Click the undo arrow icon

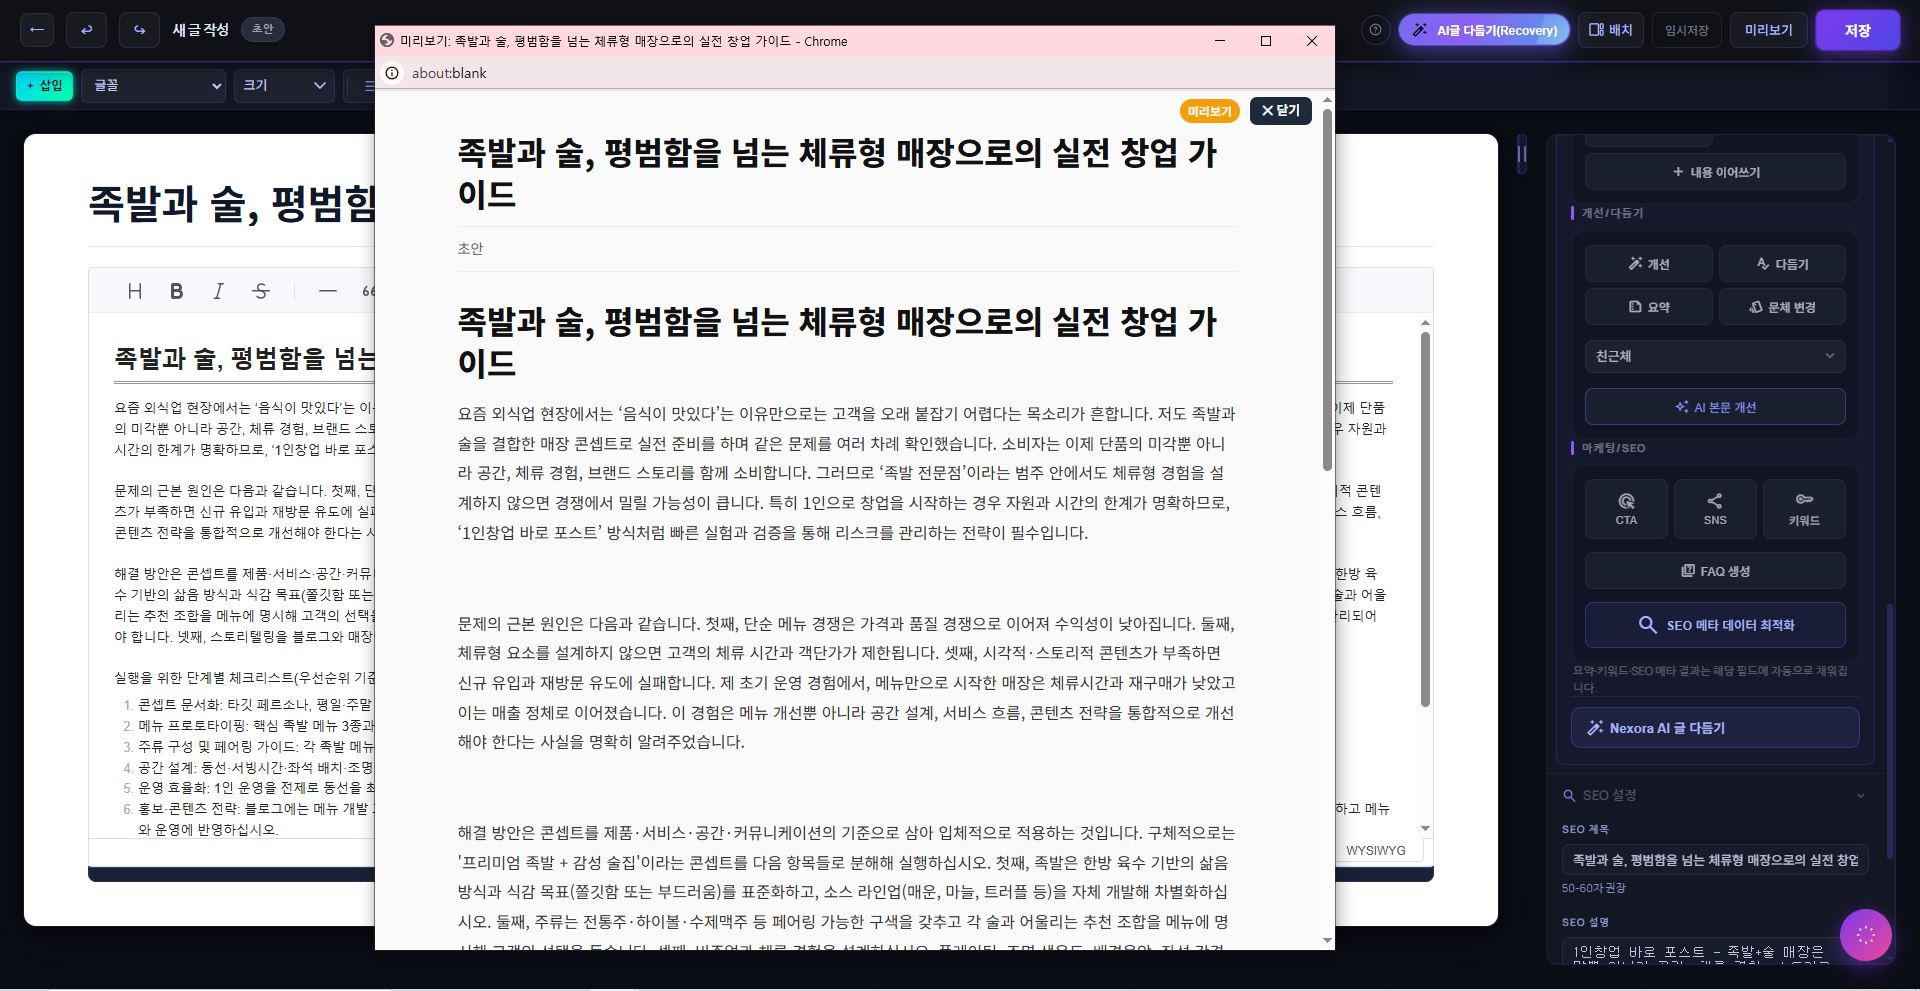86,30
